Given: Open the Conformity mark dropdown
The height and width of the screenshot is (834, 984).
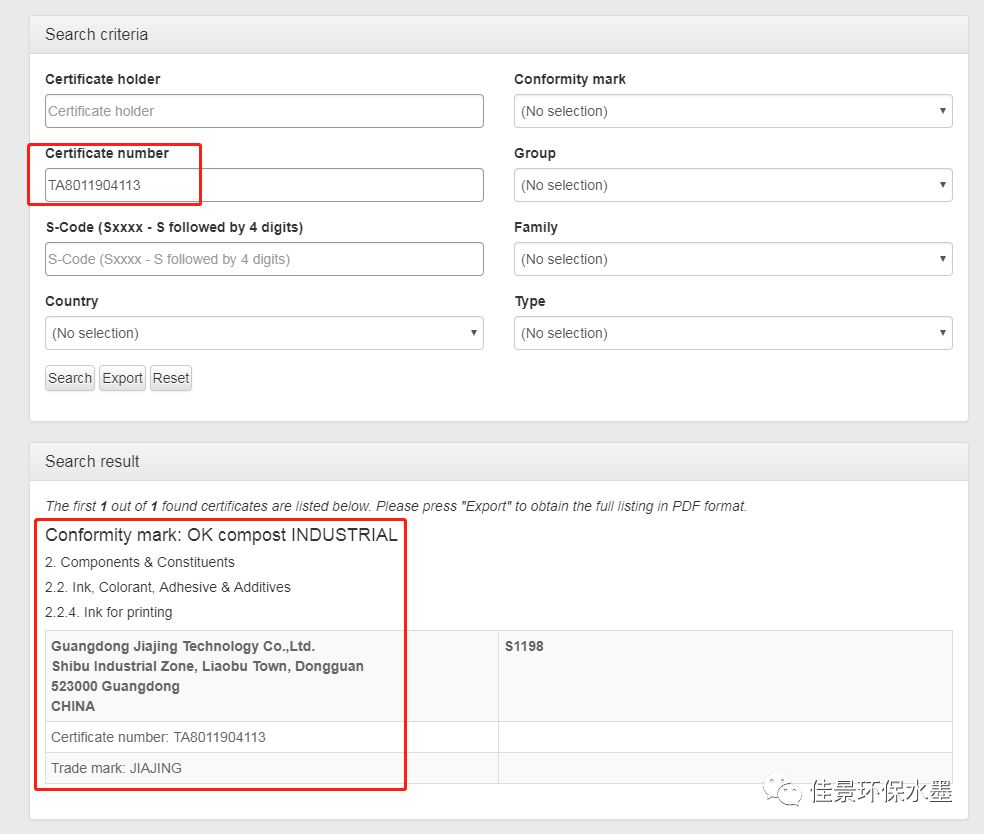Looking at the screenshot, I should 733,111.
